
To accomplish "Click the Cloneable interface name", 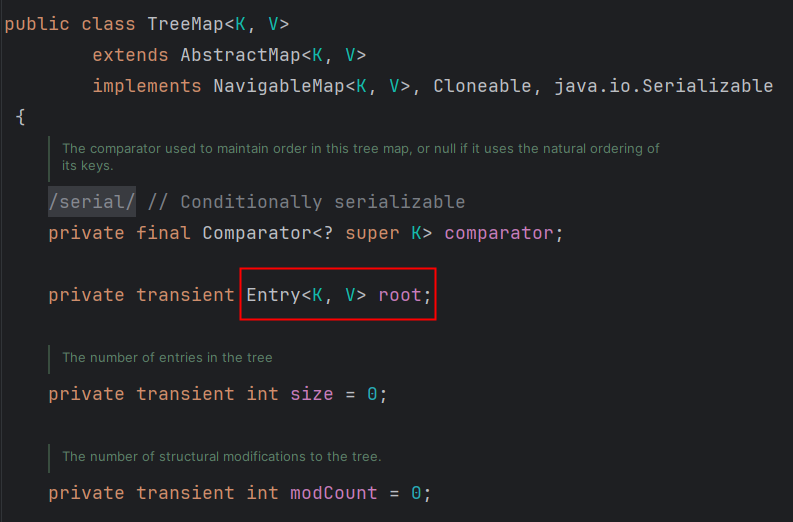I will (x=482, y=86).
